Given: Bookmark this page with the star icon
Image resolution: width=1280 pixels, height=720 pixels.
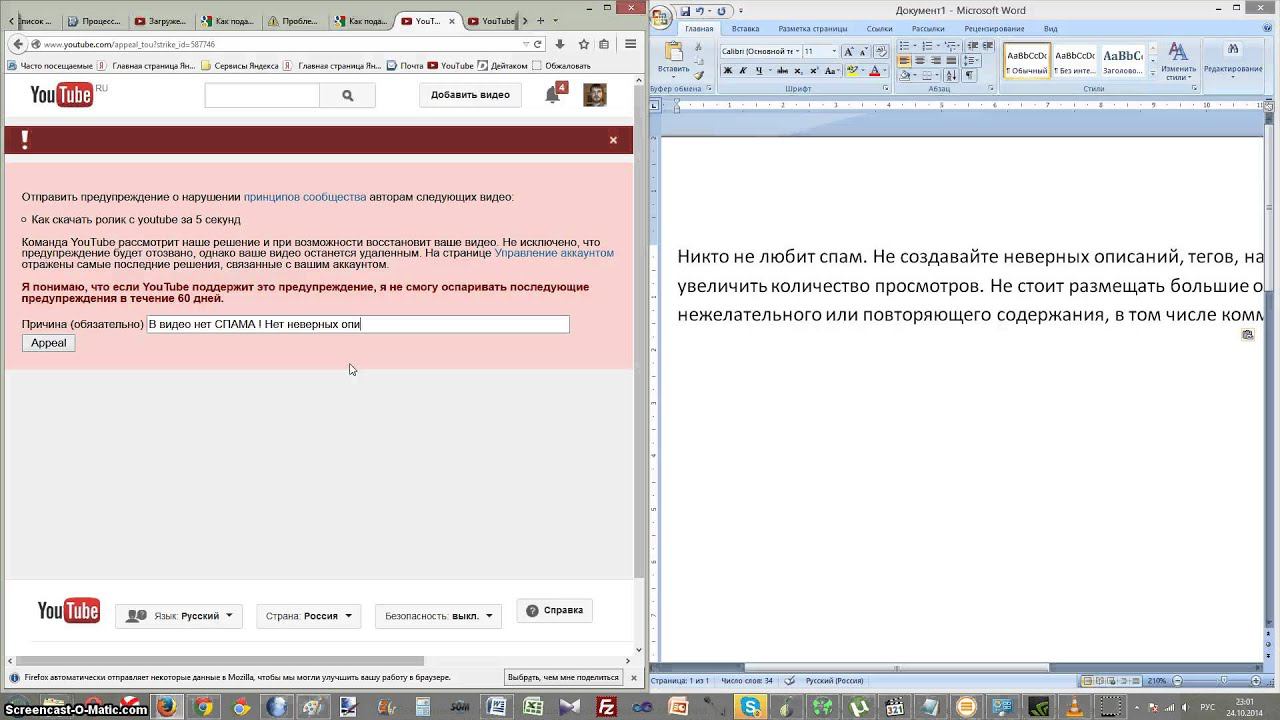Looking at the screenshot, I should point(584,44).
